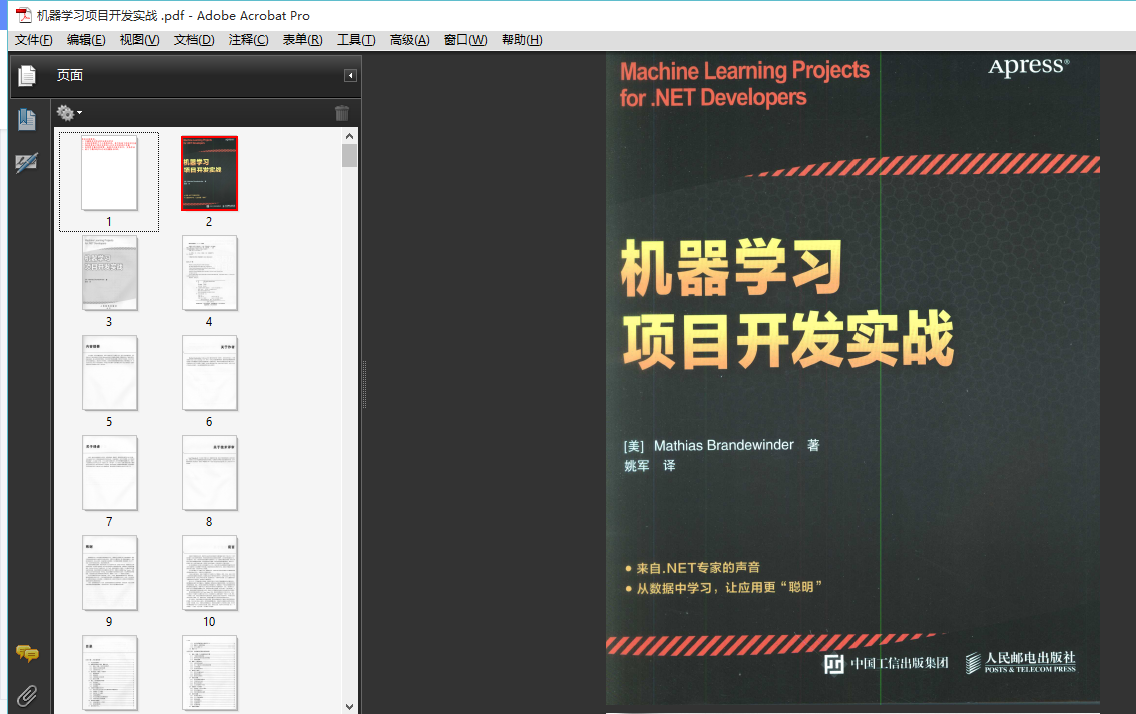Click the panel divider grip handle
Screen dimensions: 1136x714
364,384
